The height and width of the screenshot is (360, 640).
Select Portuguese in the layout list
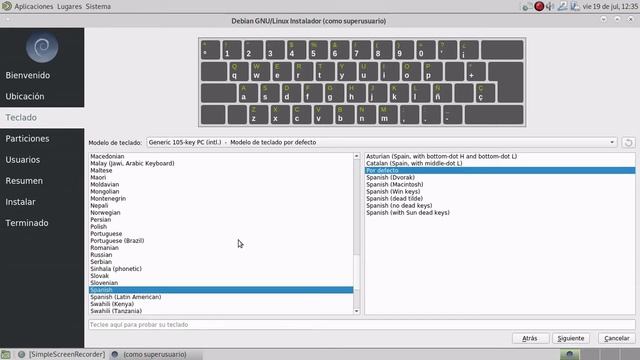pos(221,233)
